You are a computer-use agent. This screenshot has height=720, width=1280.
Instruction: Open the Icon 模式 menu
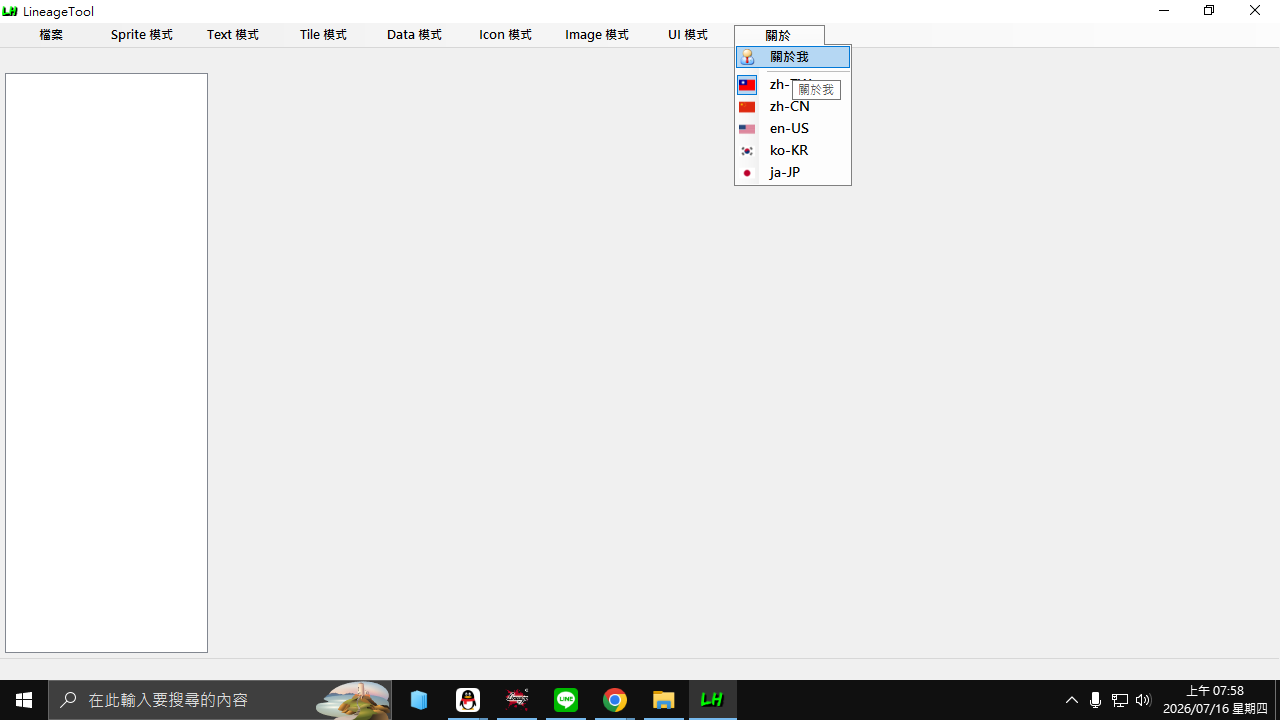505,35
